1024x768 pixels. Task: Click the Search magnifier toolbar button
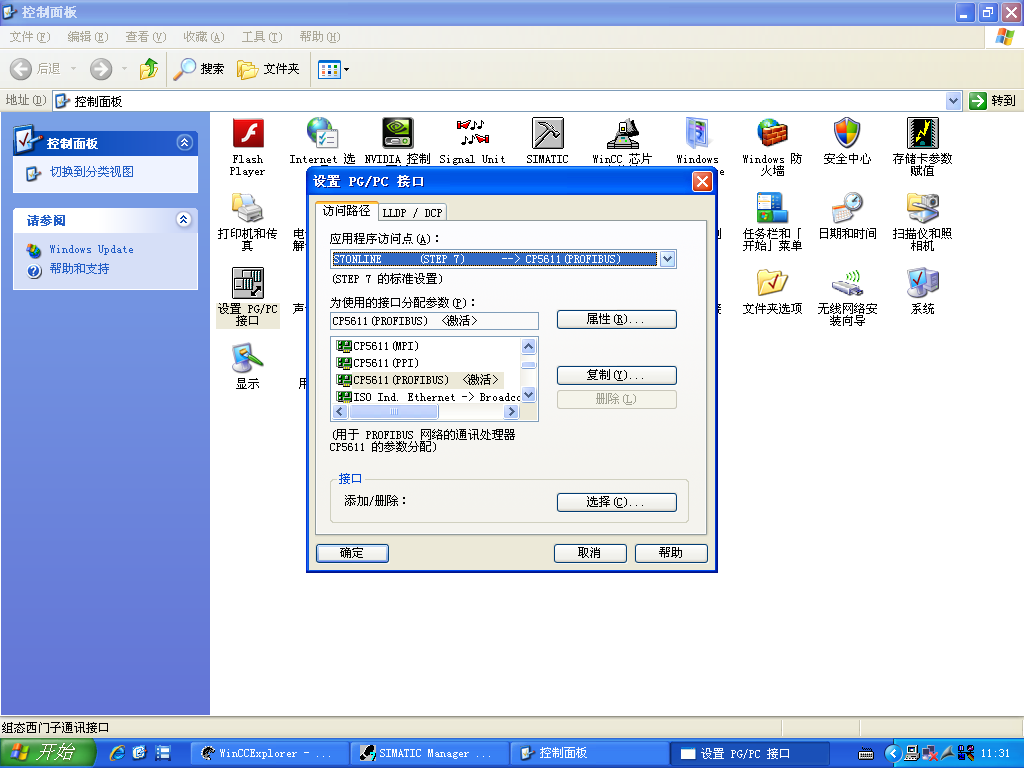pos(199,69)
